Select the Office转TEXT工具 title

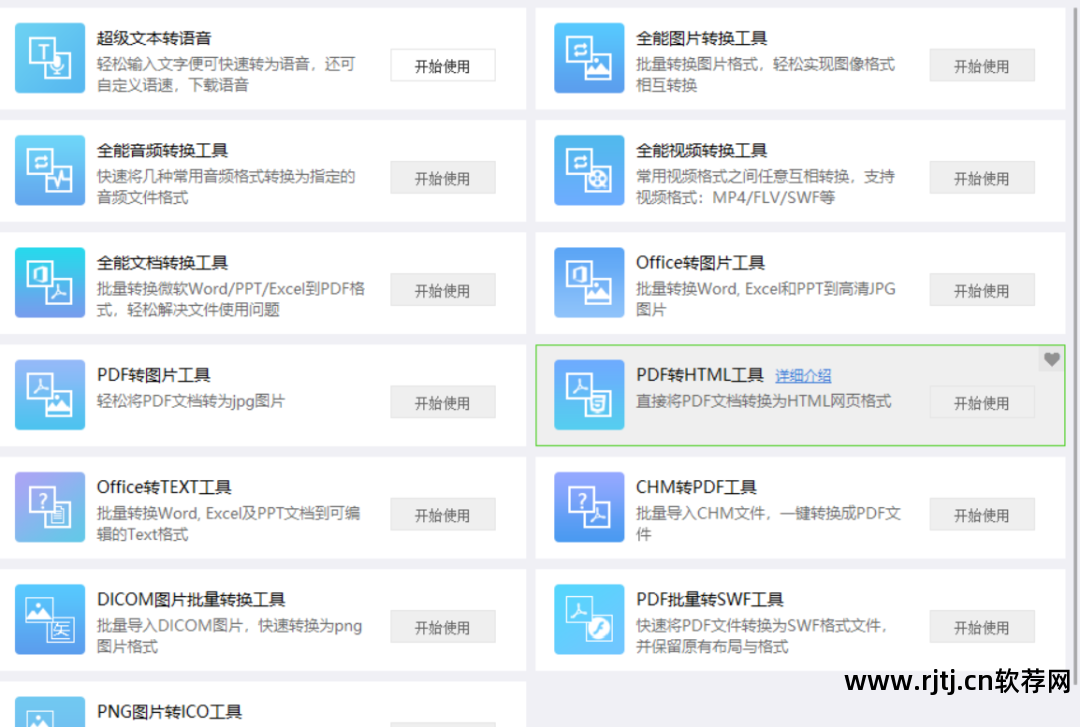164,487
